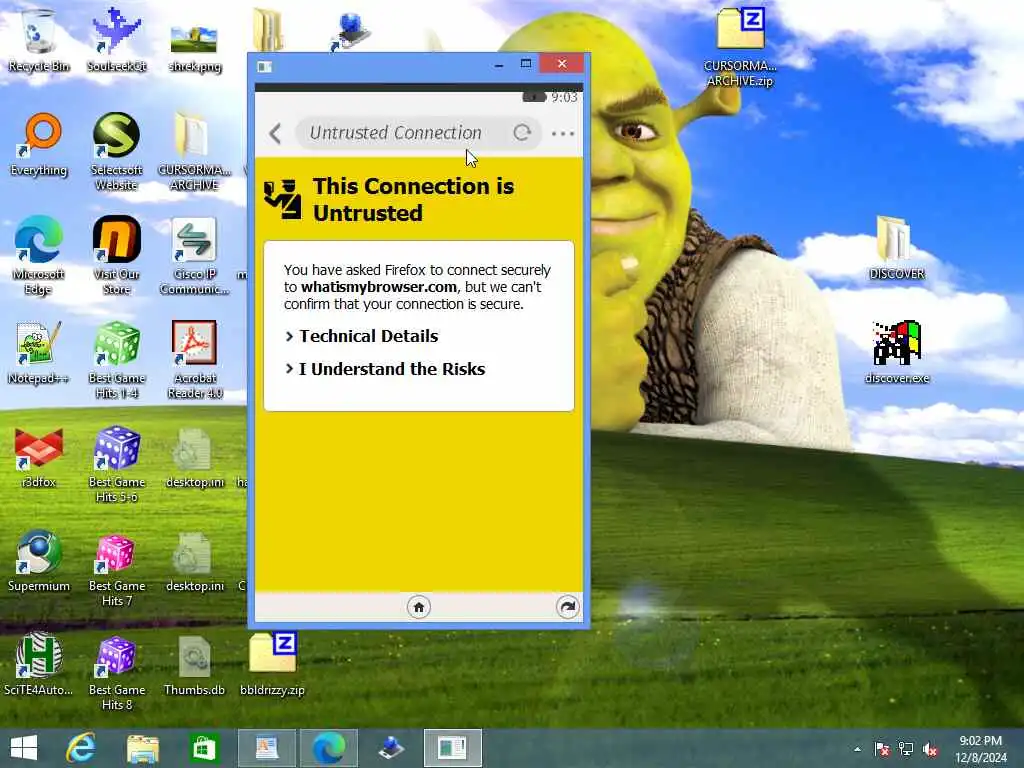Select the CURSORMA... ARCHIVE.zip file on the desktop
1024x768 pixels.
(740, 47)
